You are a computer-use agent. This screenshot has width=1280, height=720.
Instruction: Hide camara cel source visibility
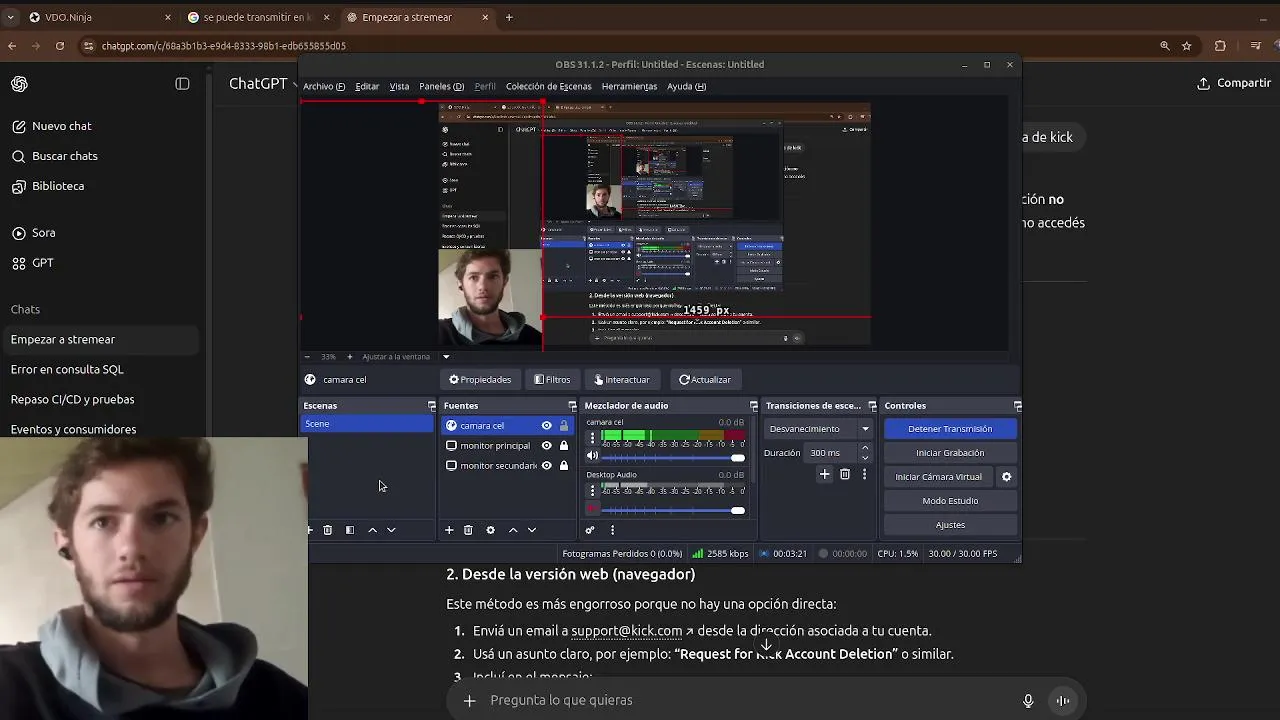click(x=546, y=426)
